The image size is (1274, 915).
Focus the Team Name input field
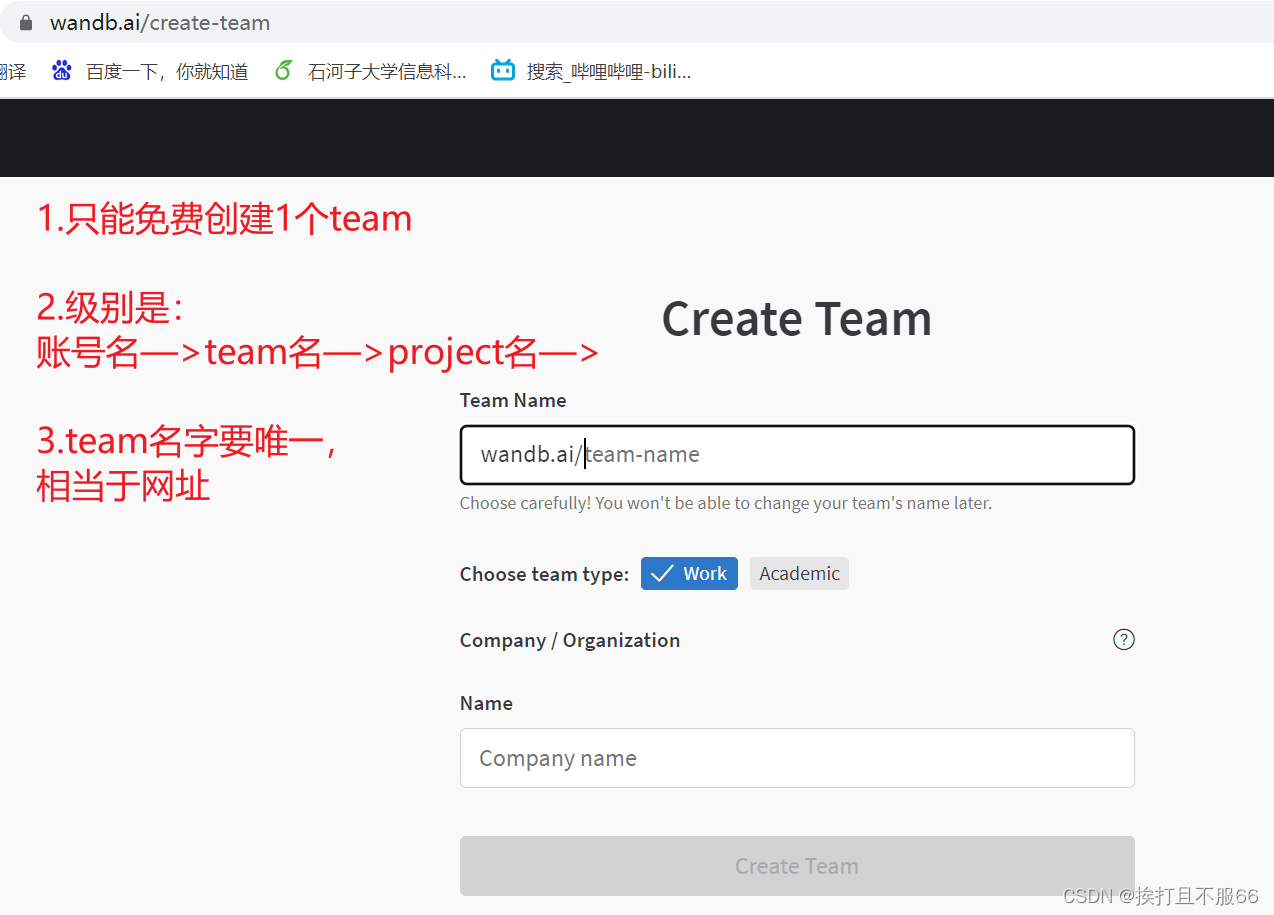[797, 455]
